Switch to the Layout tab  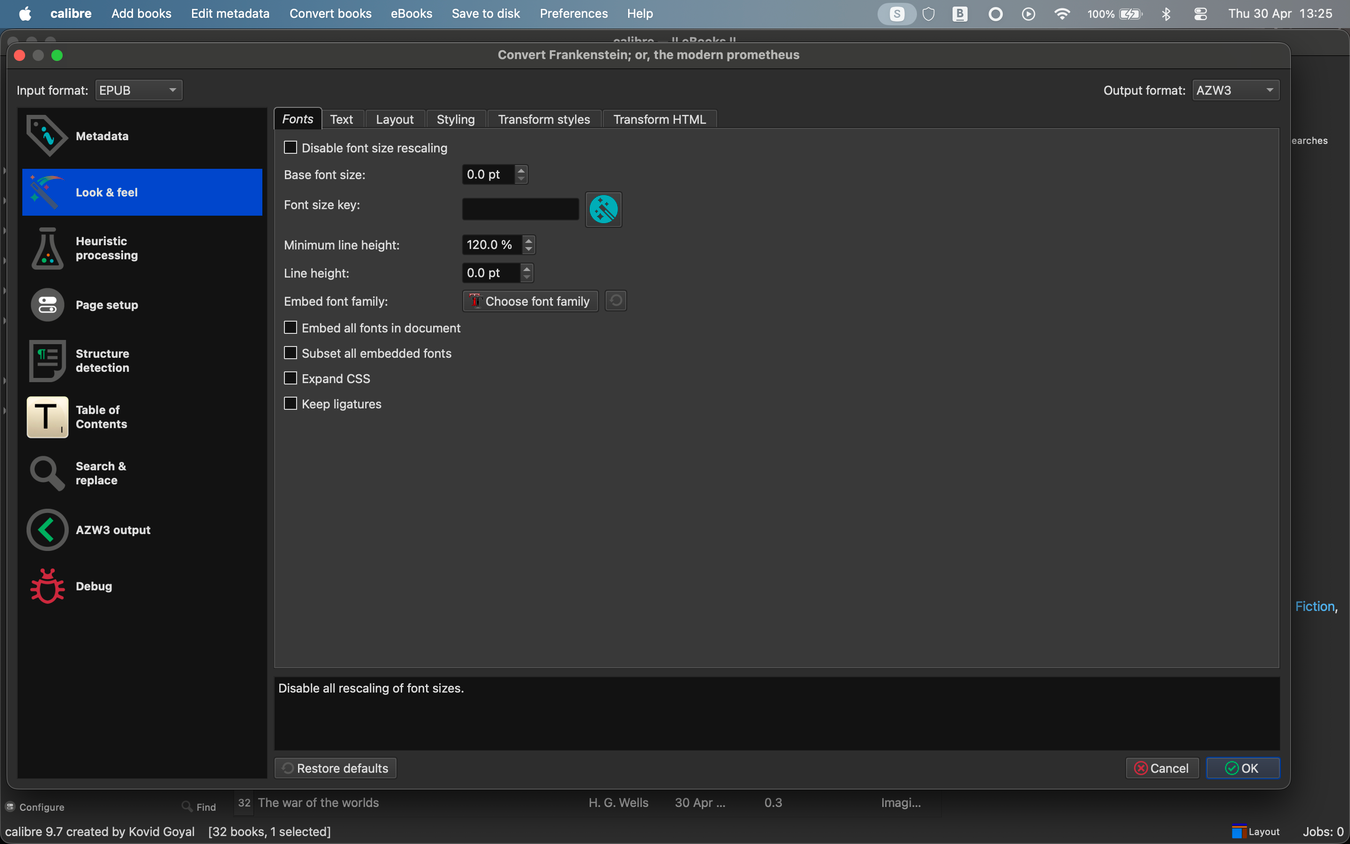pyautogui.click(x=394, y=119)
